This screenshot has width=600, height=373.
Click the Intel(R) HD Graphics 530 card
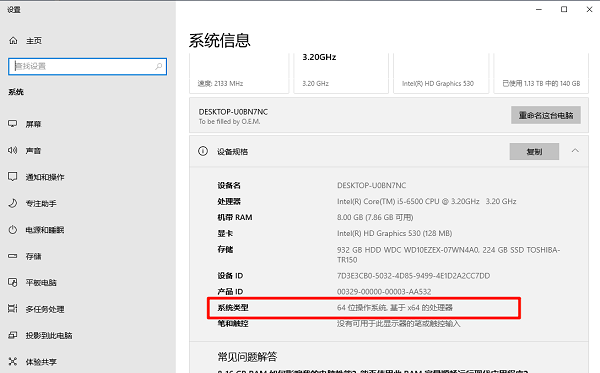[441, 73]
